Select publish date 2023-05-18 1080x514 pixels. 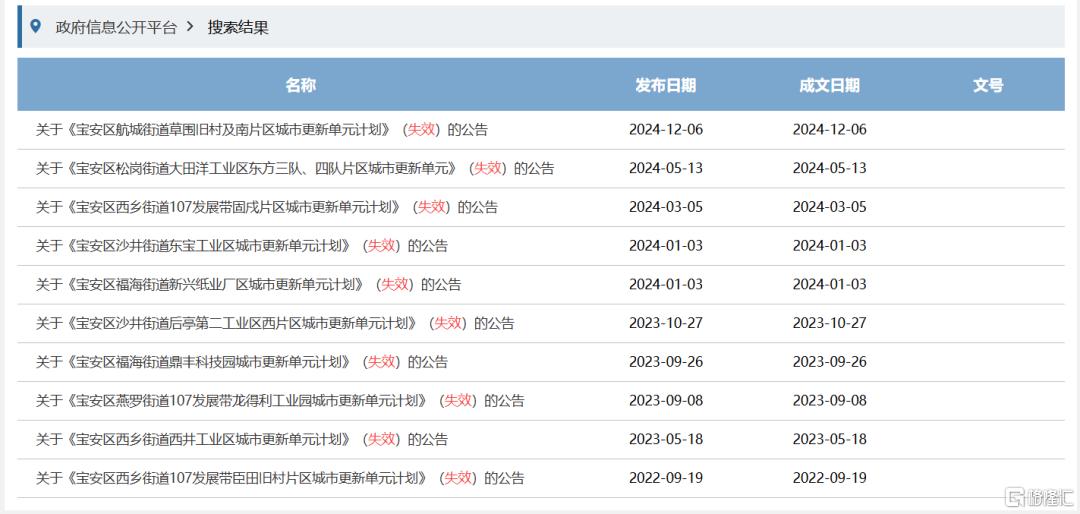[x=666, y=439]
